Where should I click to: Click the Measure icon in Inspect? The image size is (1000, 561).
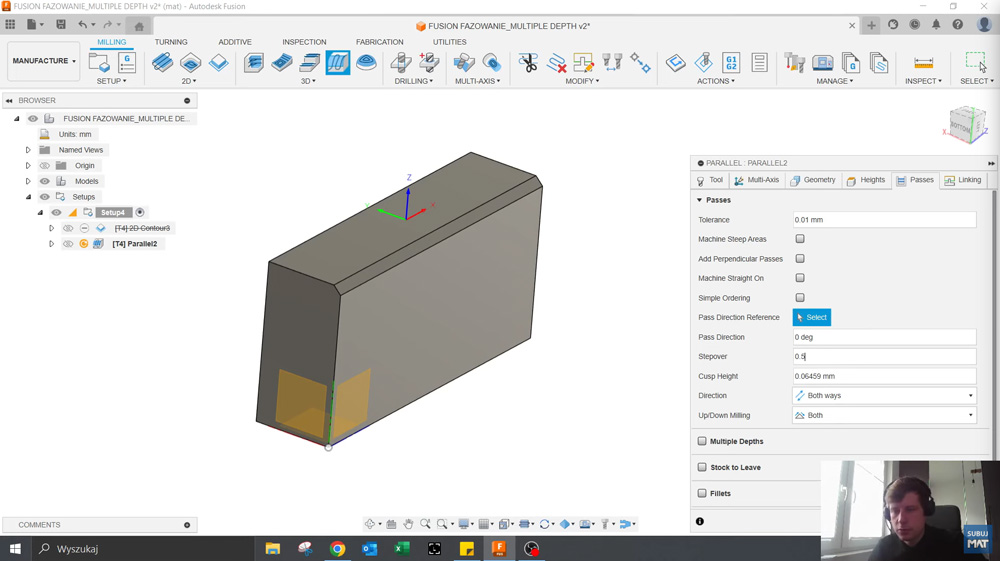point(923,62)
